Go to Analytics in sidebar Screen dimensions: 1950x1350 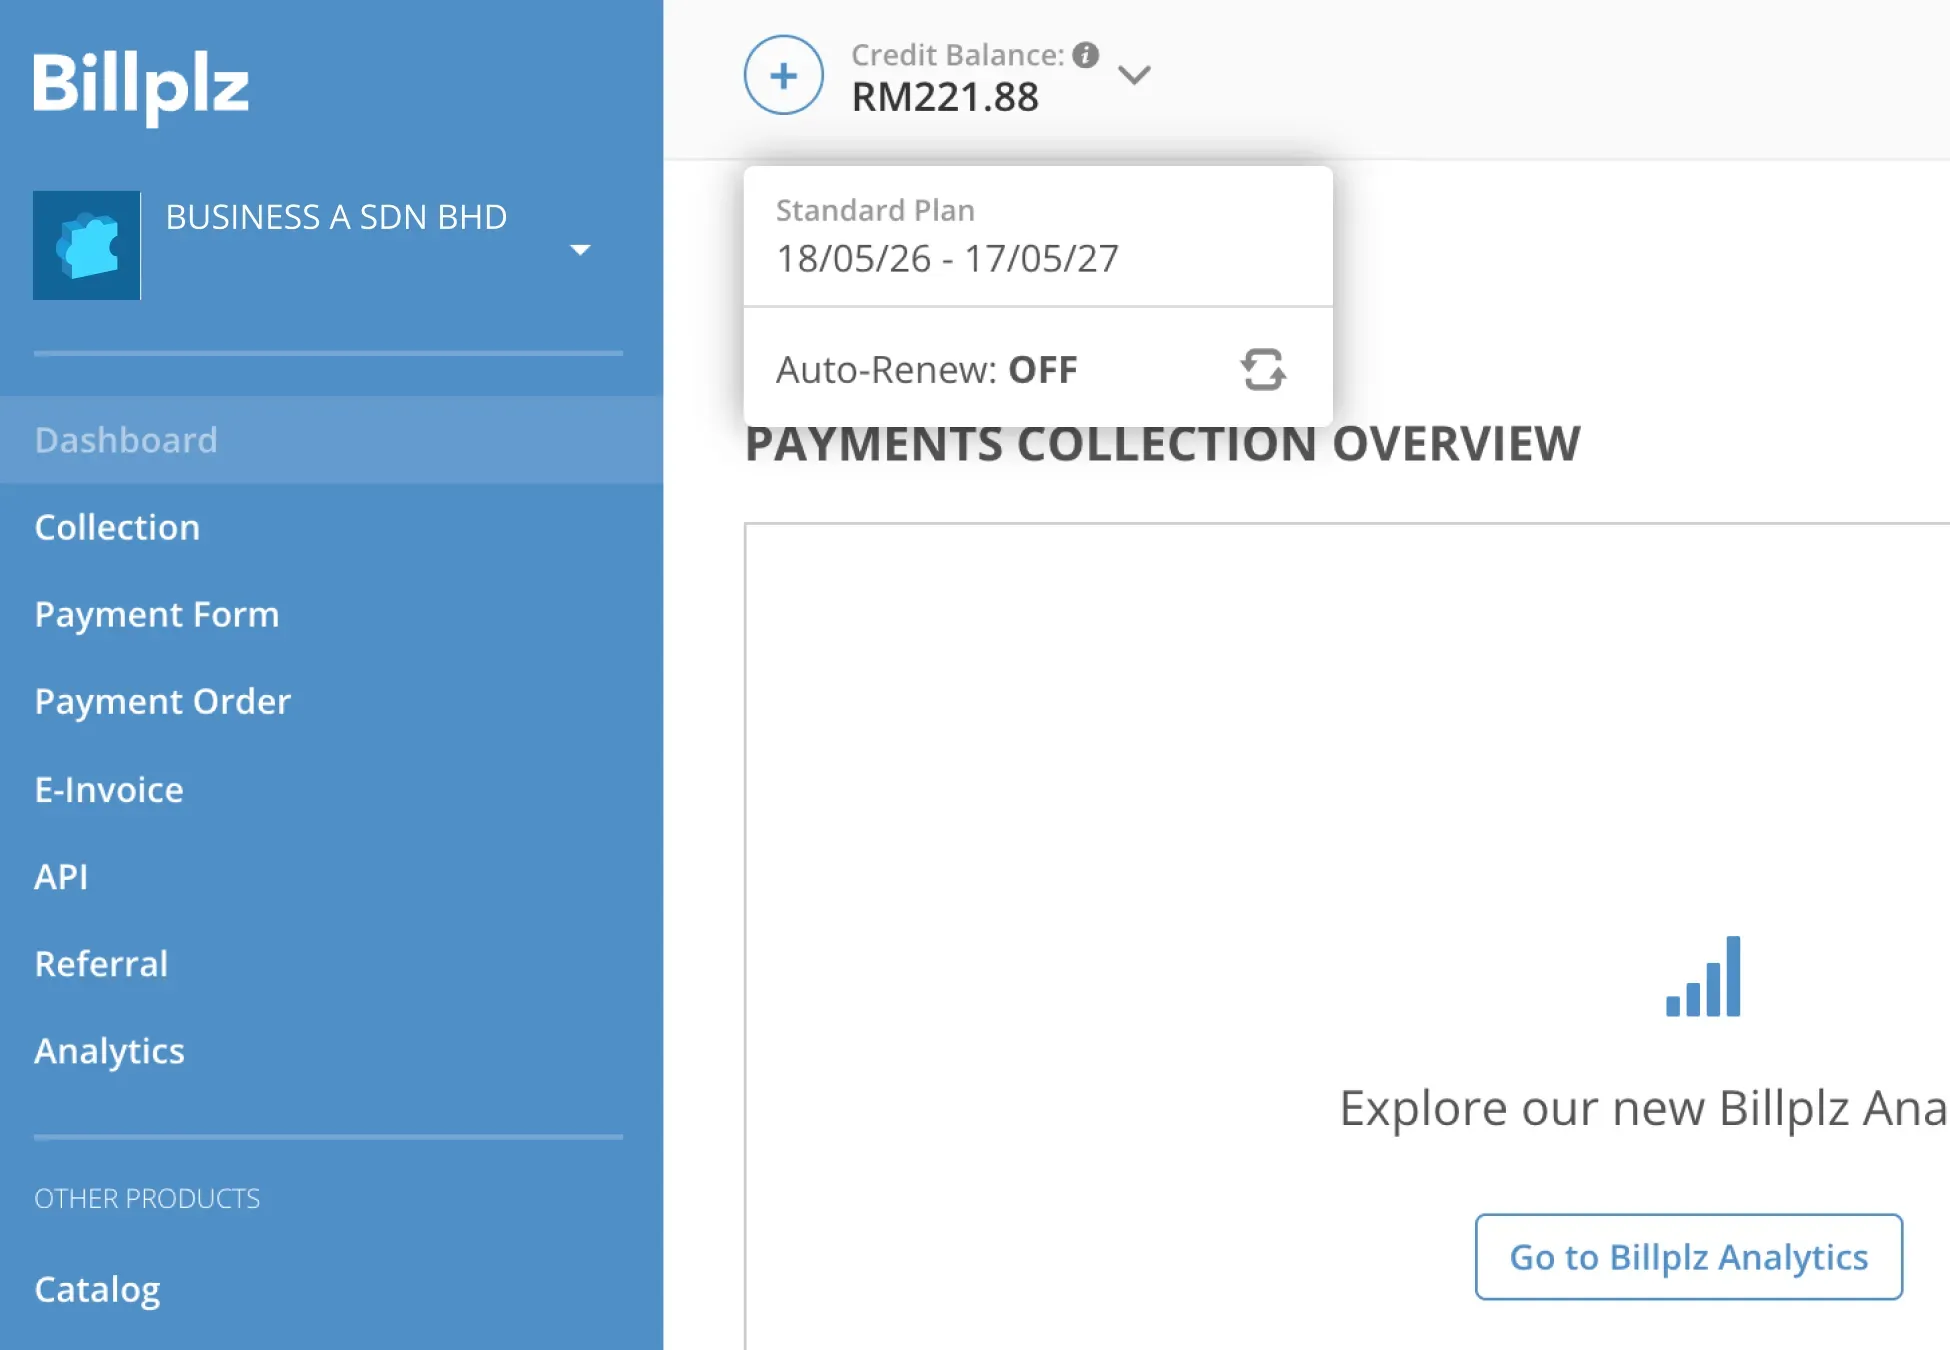coord(109,1051)
